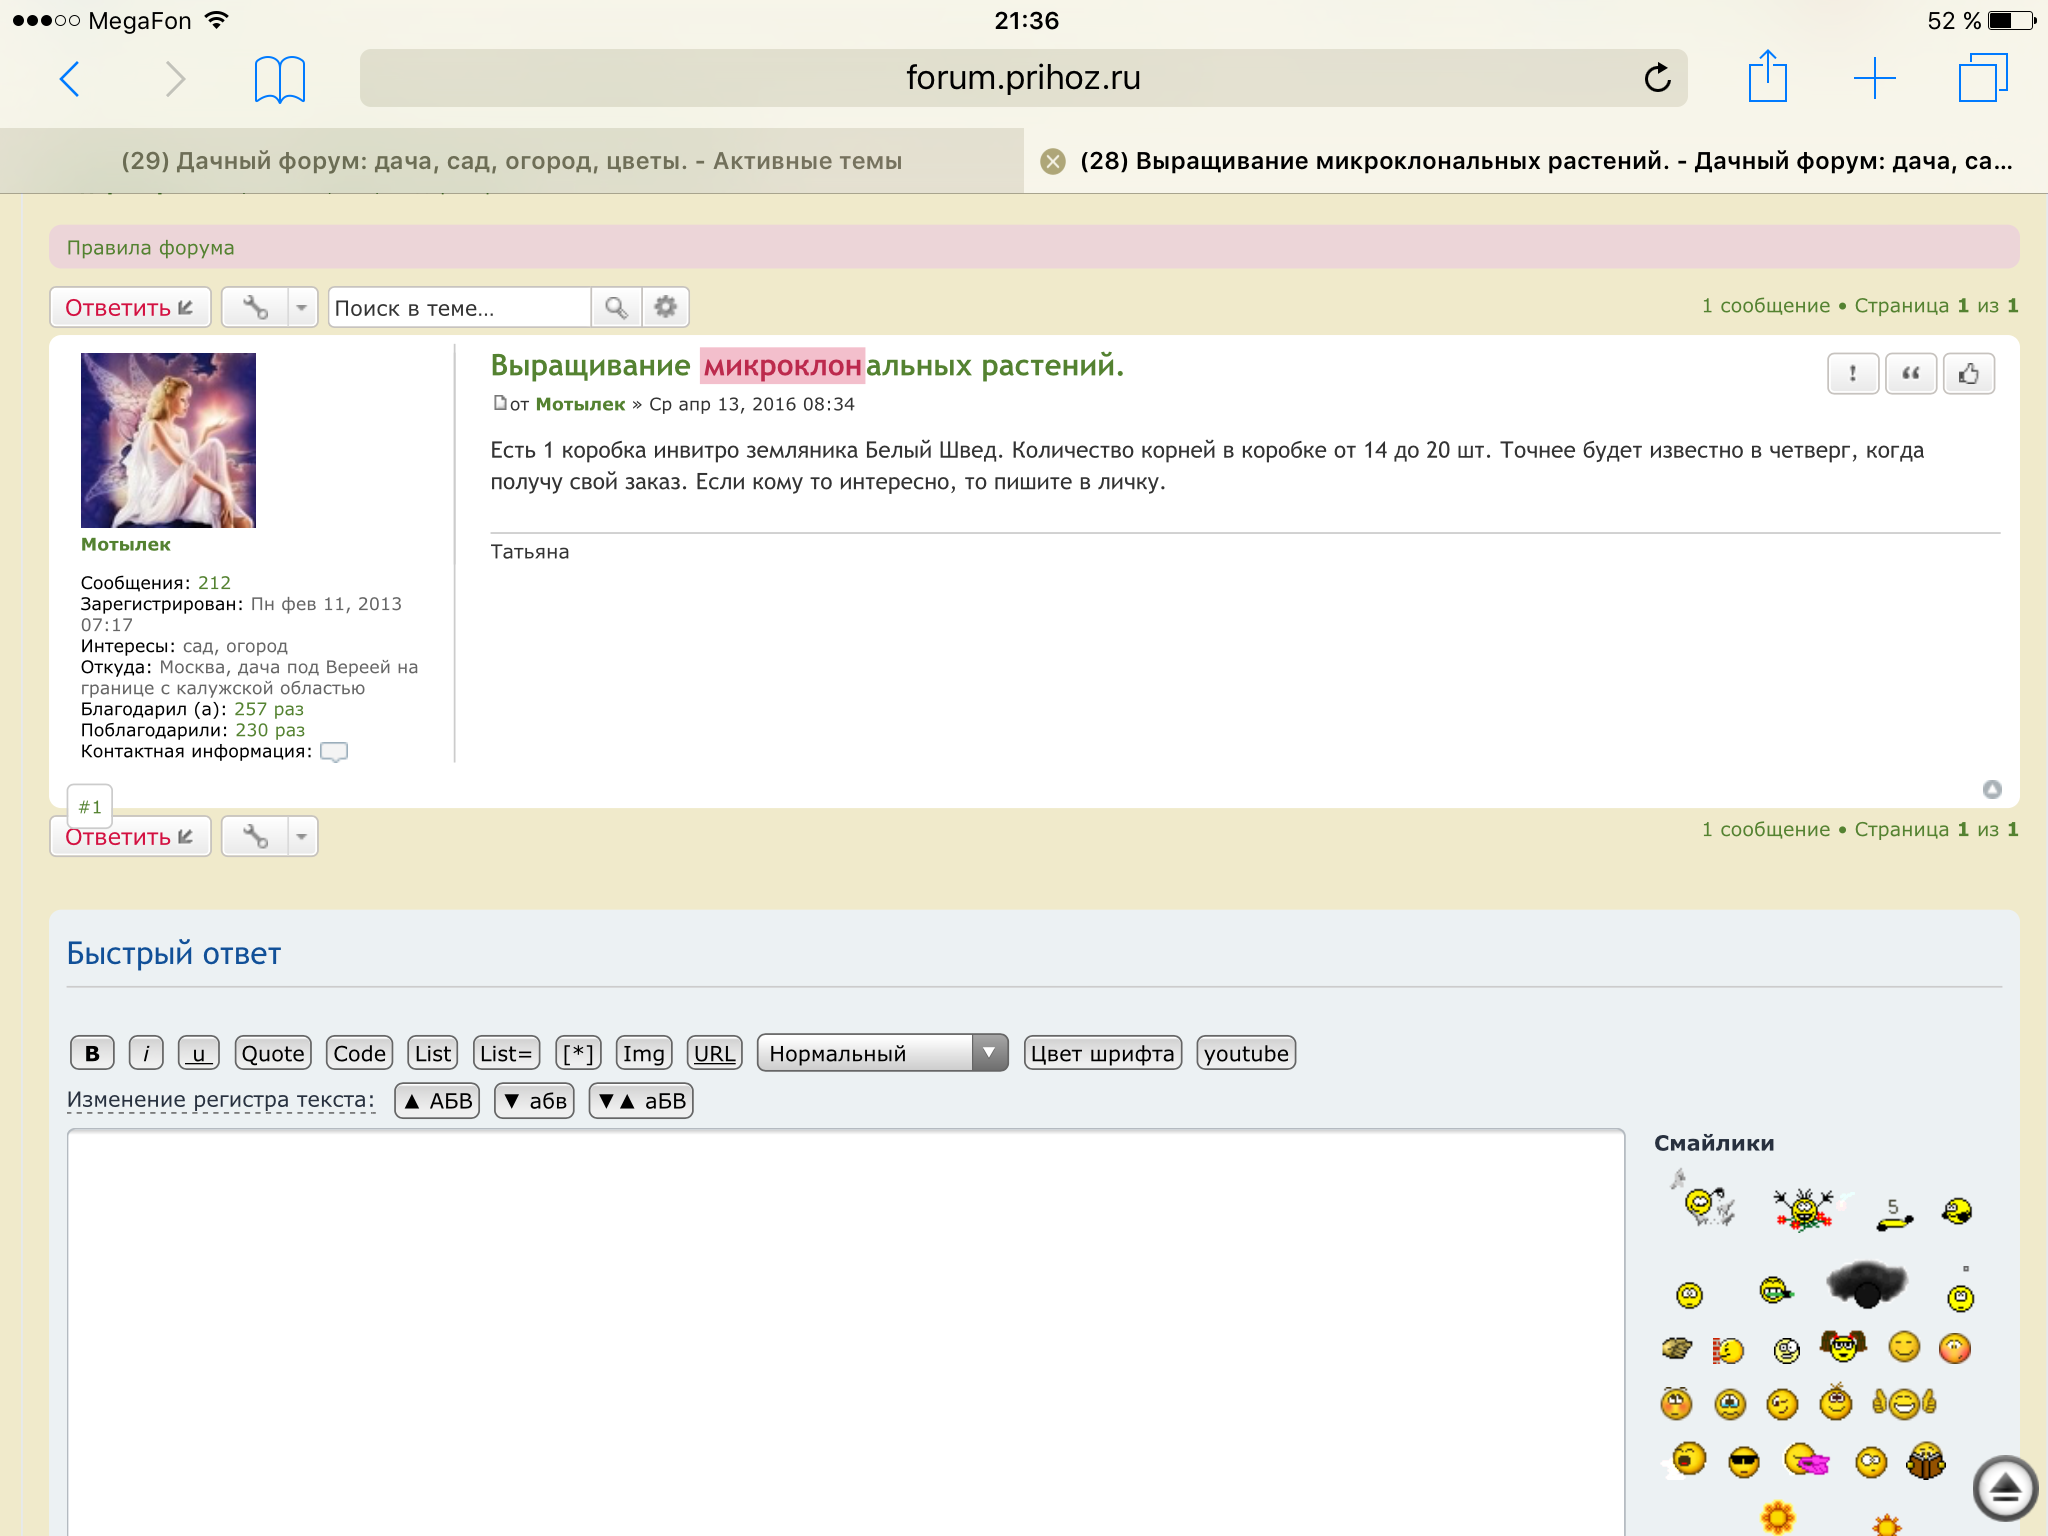Reload the page with refresh icon
2048x1536 pixels.
[1657, 78]
